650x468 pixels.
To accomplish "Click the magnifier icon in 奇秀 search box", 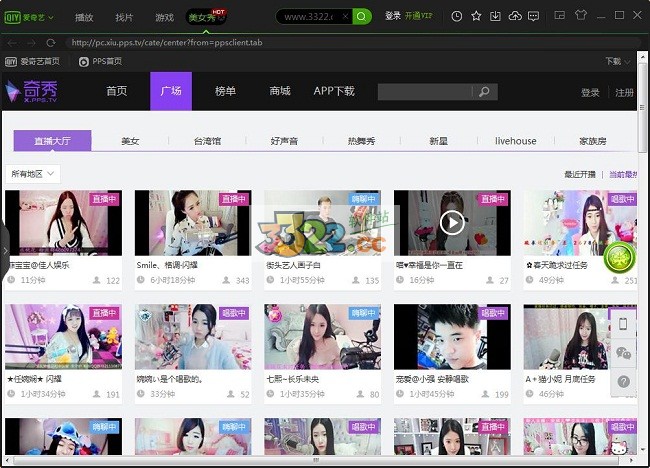I will [485, 92].
